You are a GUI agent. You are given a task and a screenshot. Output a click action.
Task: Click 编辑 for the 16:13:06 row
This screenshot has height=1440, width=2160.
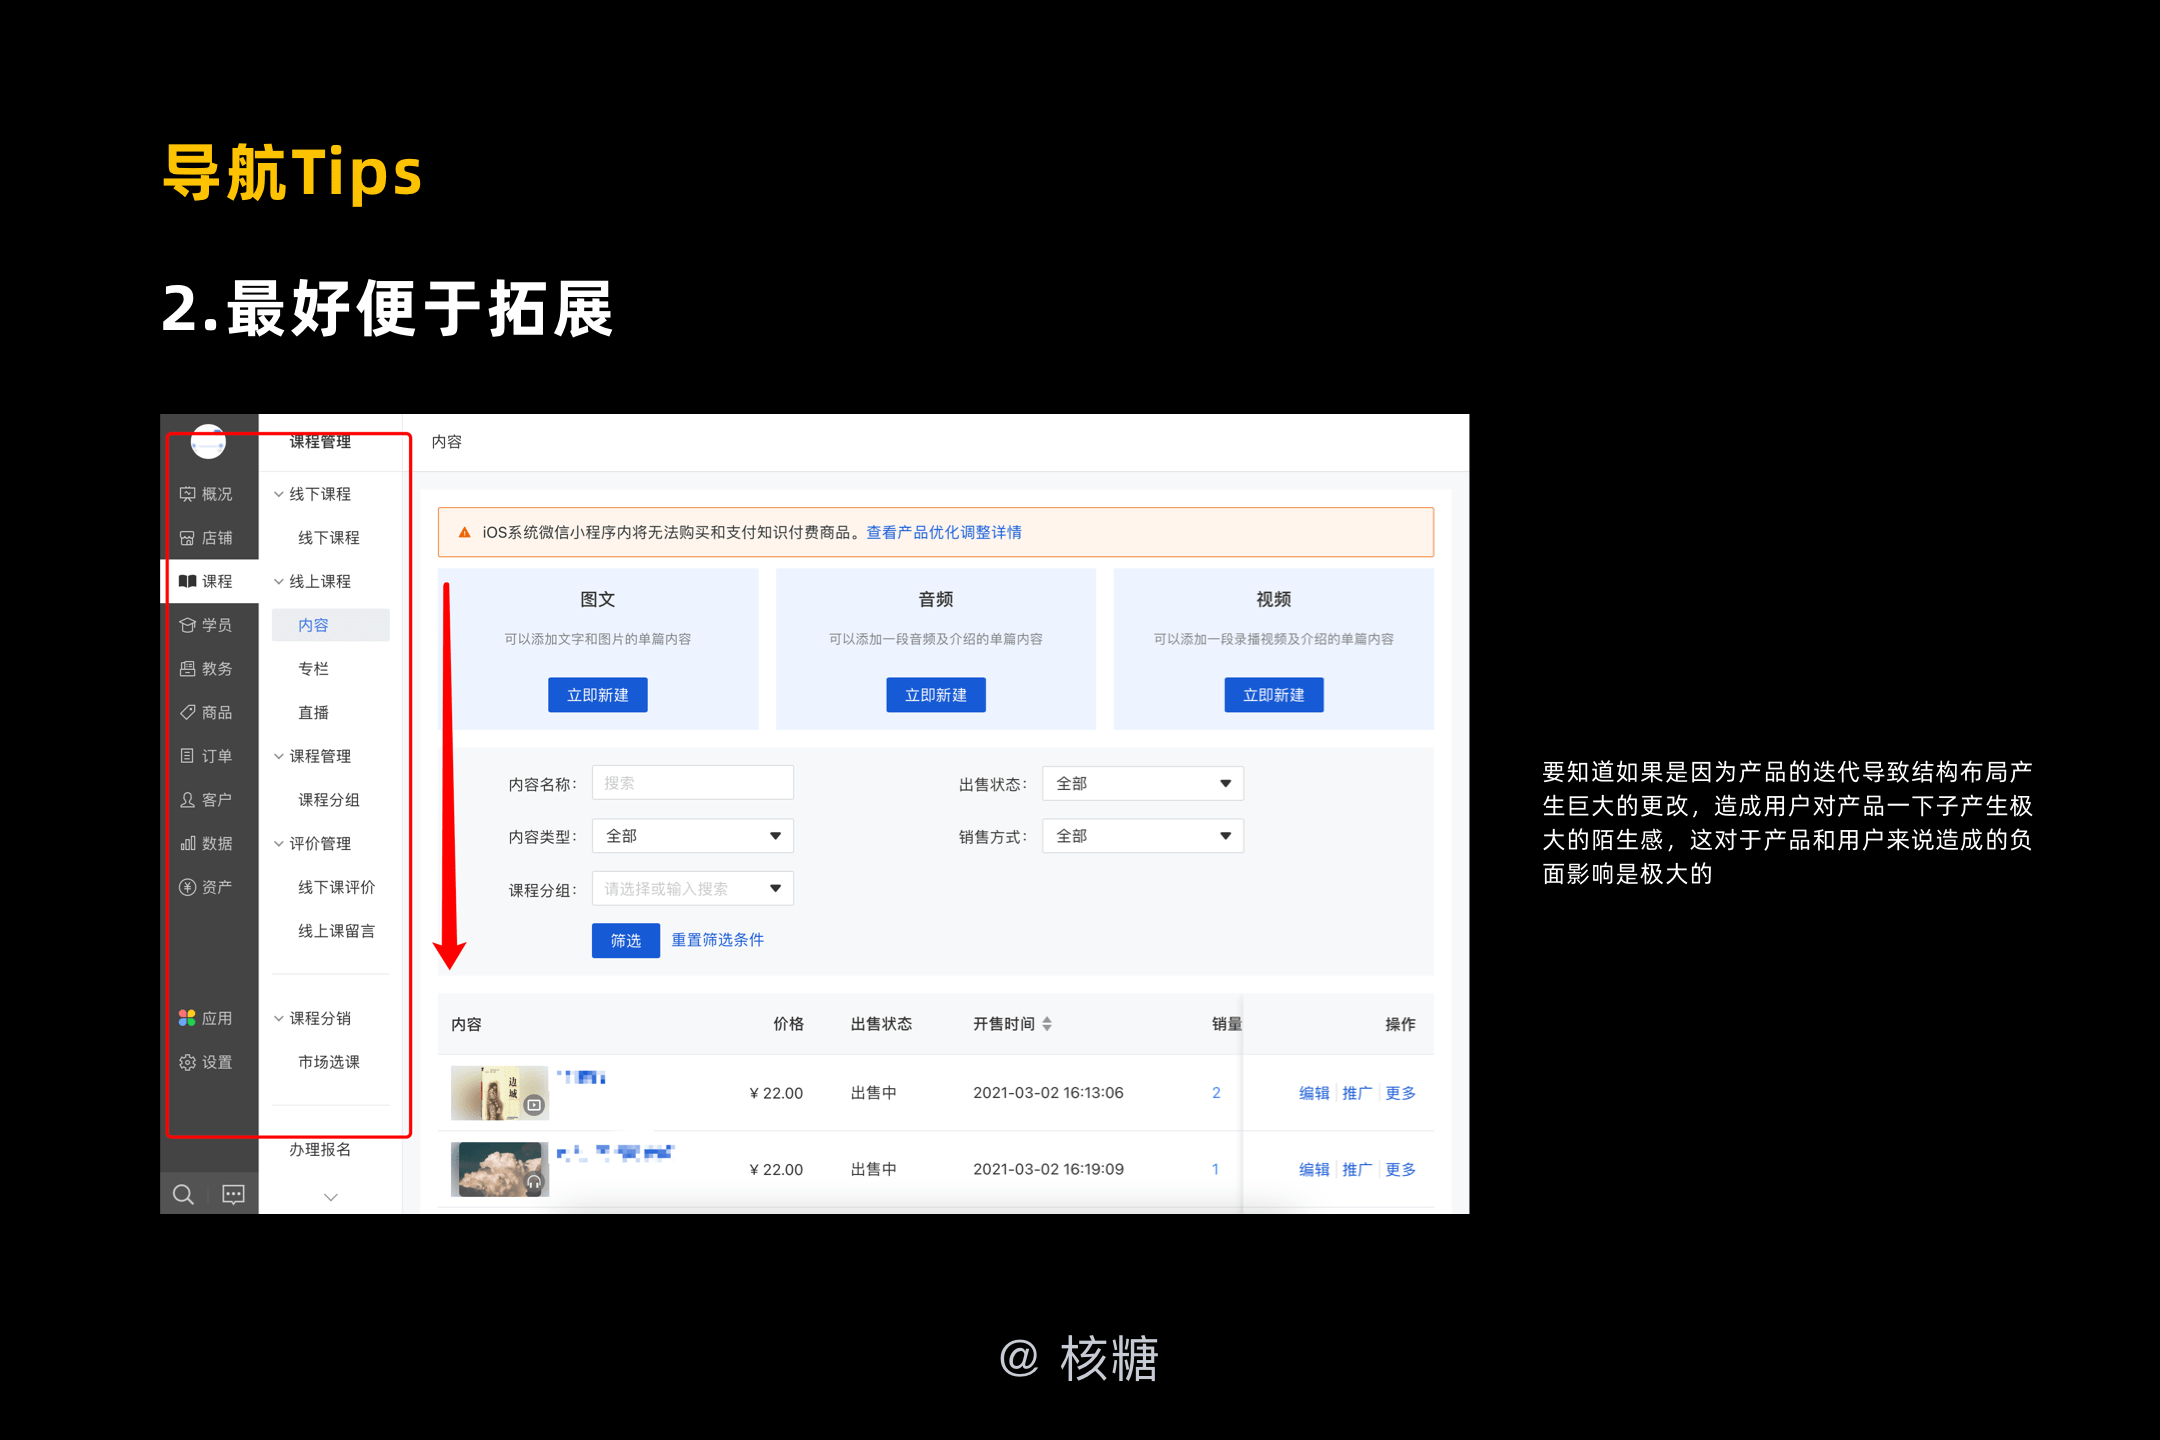[1314, 1093]
